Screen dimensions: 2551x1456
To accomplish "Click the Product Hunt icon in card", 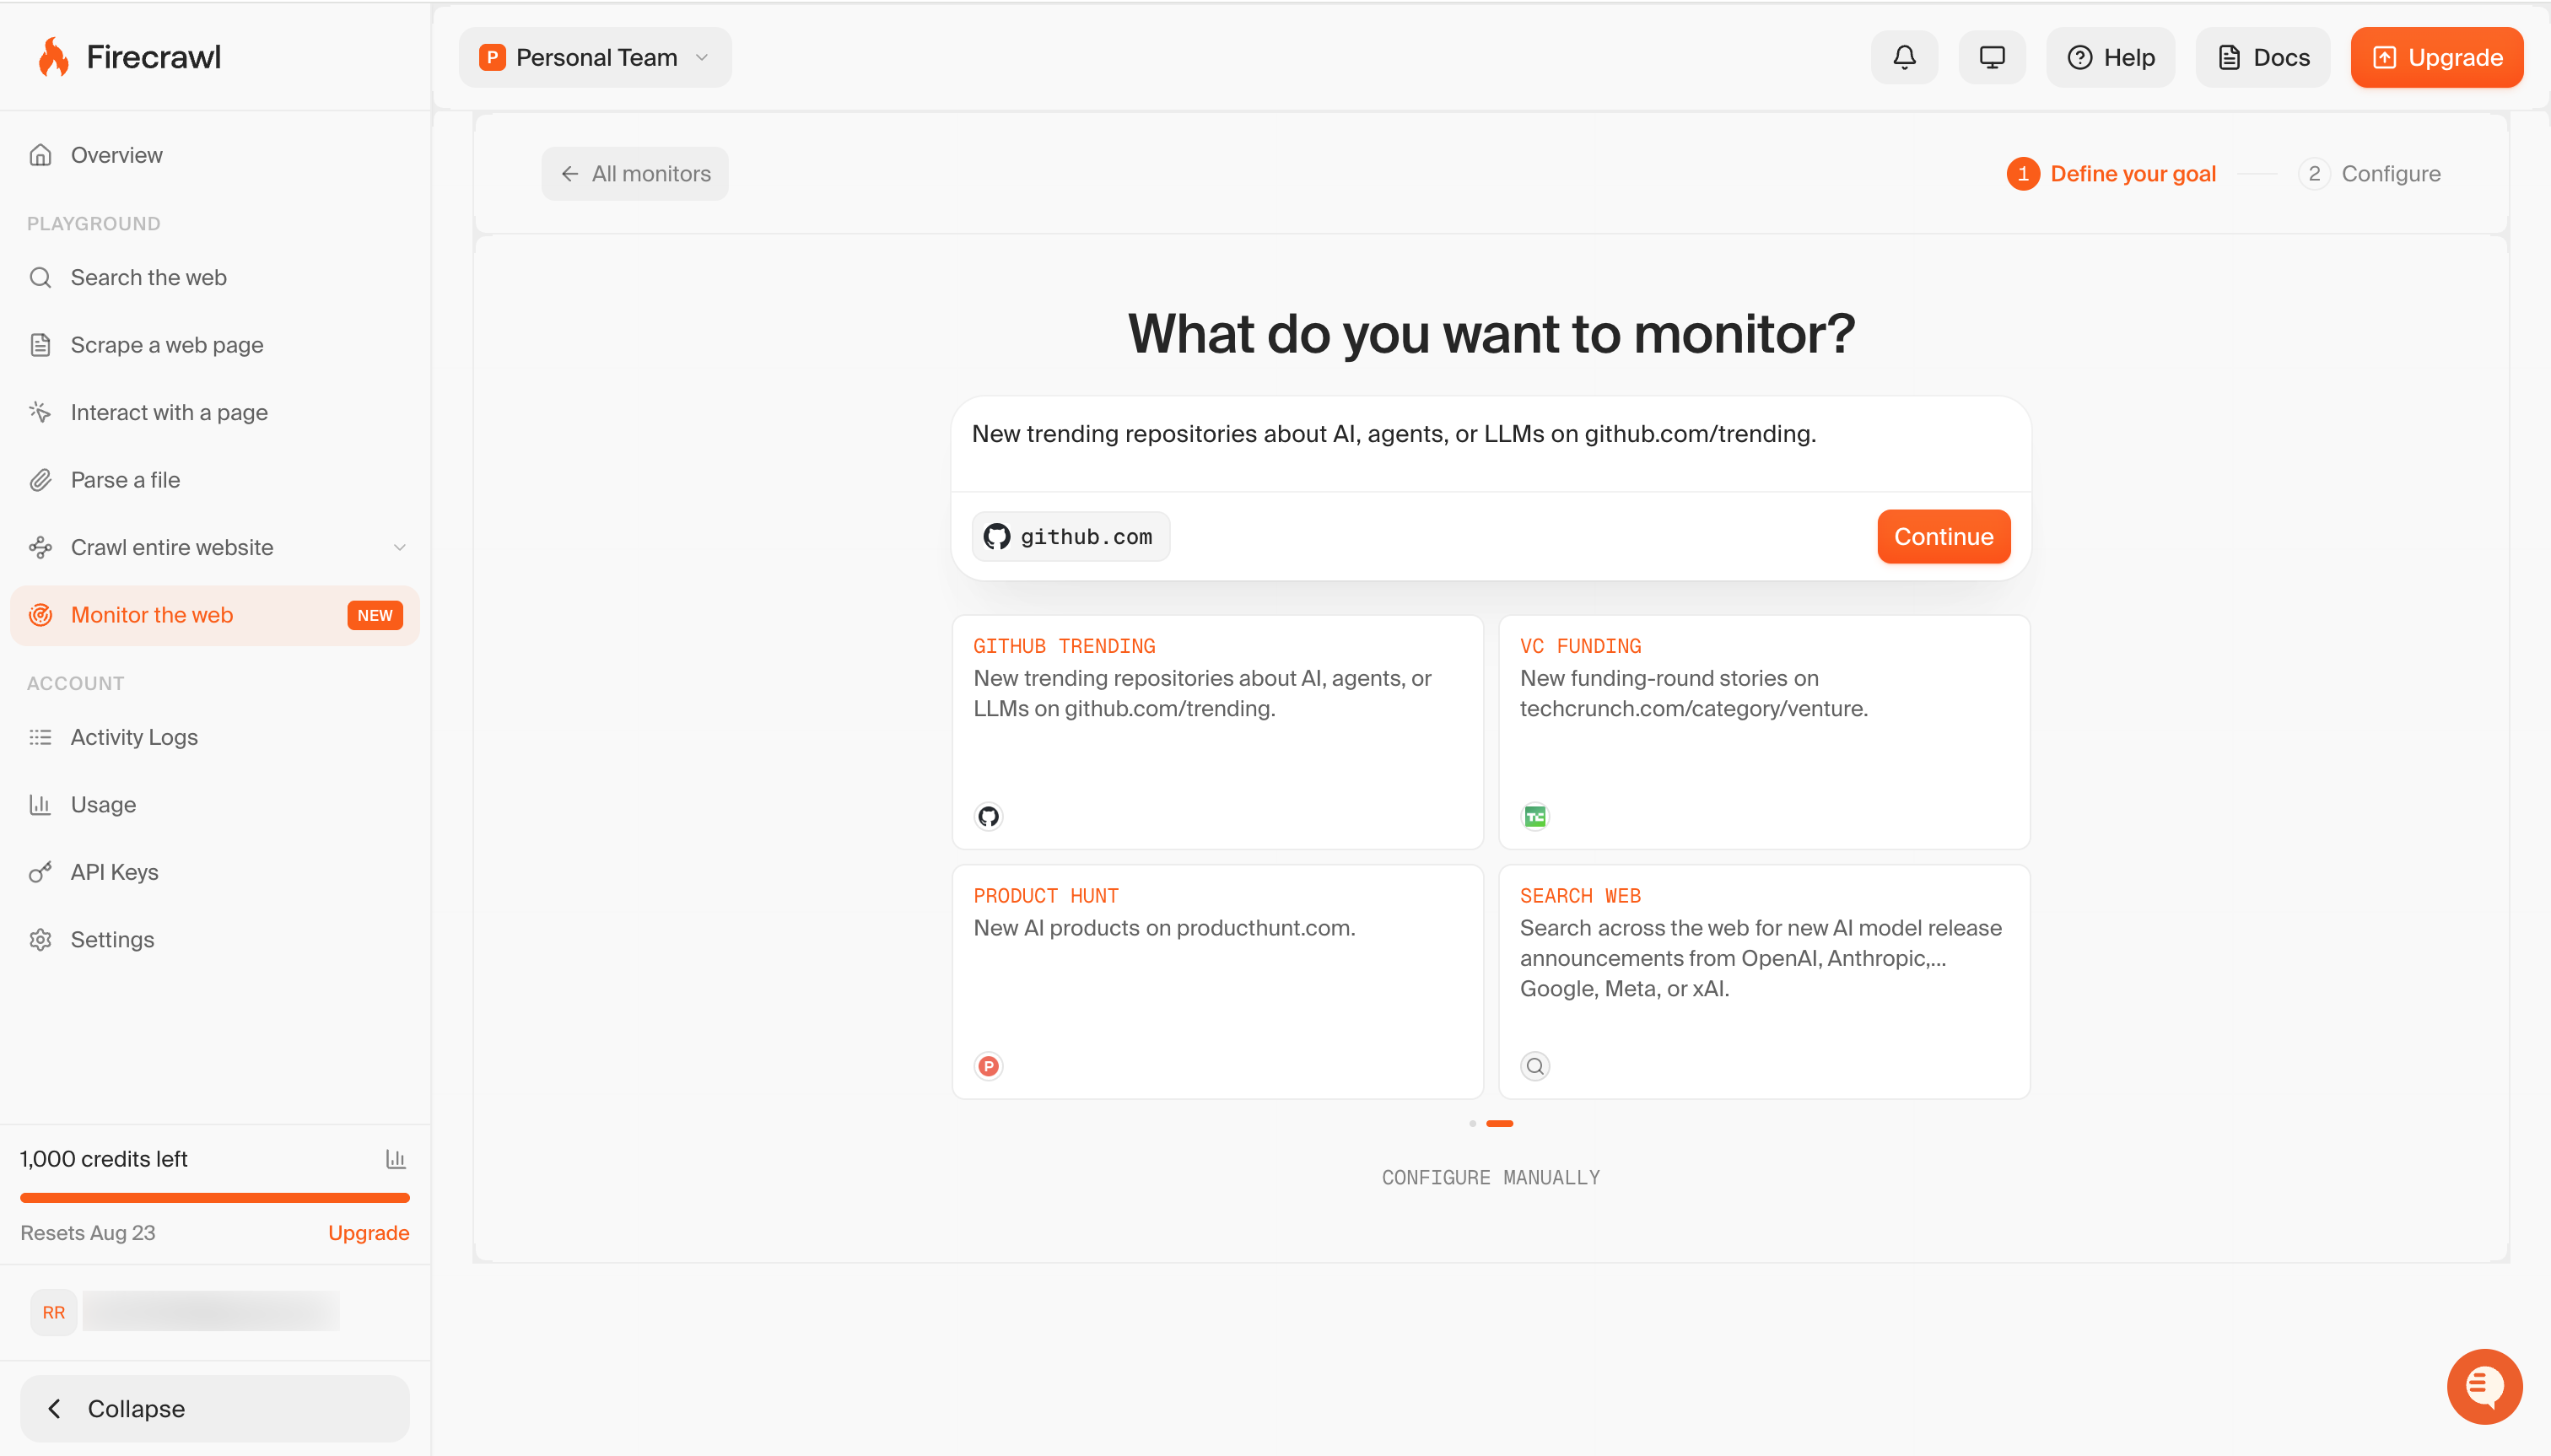I will click(988, 1067).
